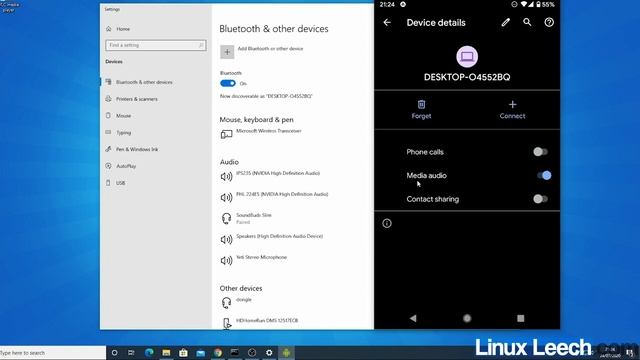Click the Find a setting search box
The width and height of the screenshot is (640, 360).
(x=156, y=45)
